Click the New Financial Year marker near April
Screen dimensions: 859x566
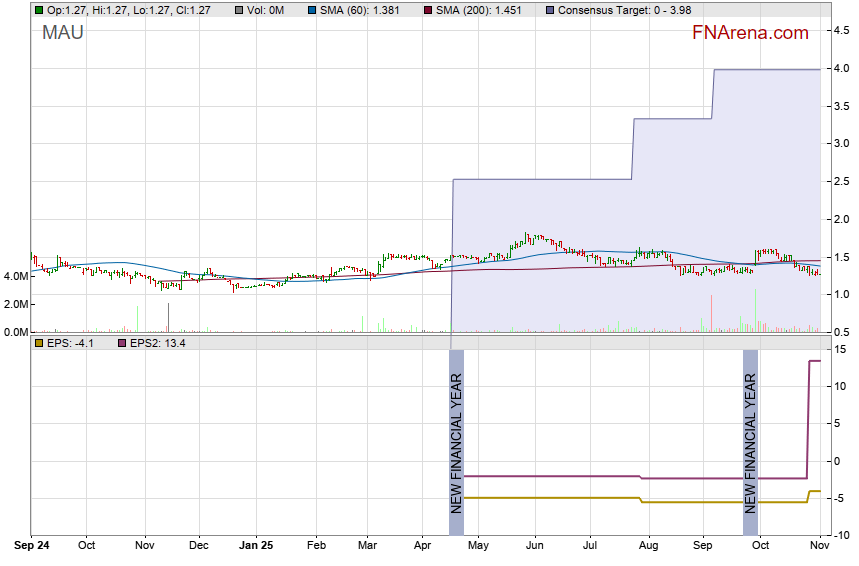pyautogui.click(x=456, y=443)
